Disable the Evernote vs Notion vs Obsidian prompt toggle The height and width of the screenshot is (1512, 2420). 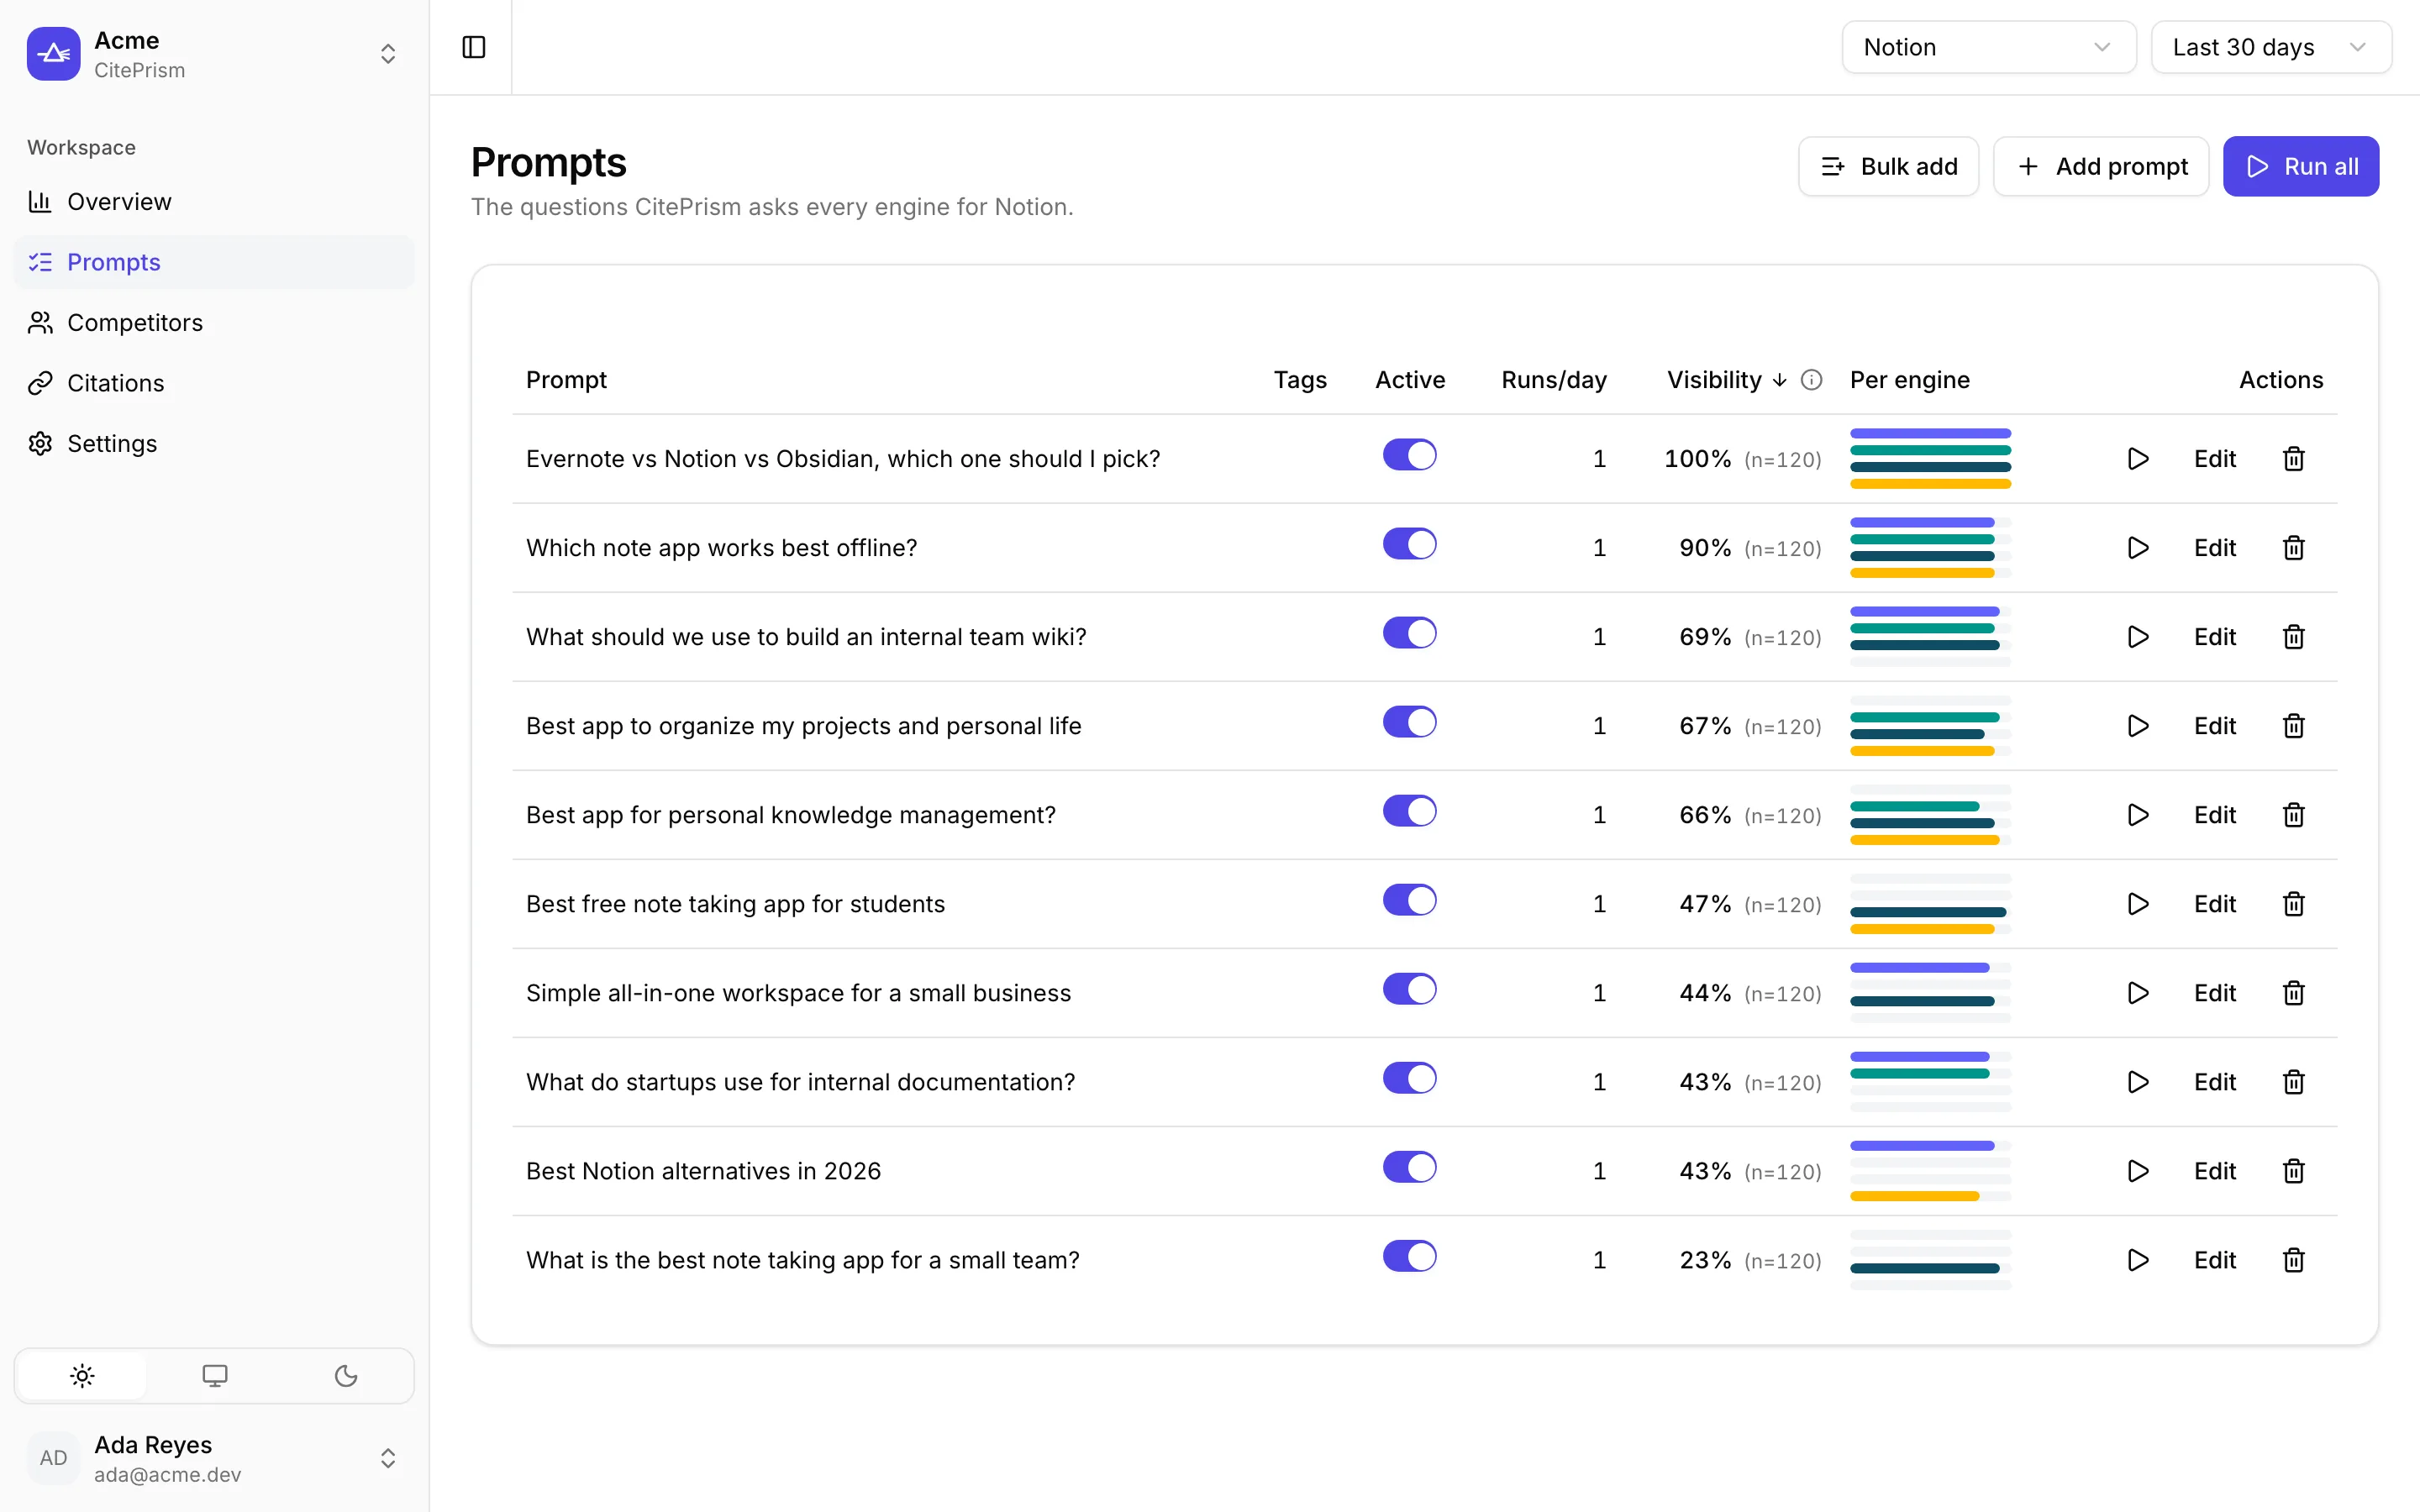pos(1409,455)
